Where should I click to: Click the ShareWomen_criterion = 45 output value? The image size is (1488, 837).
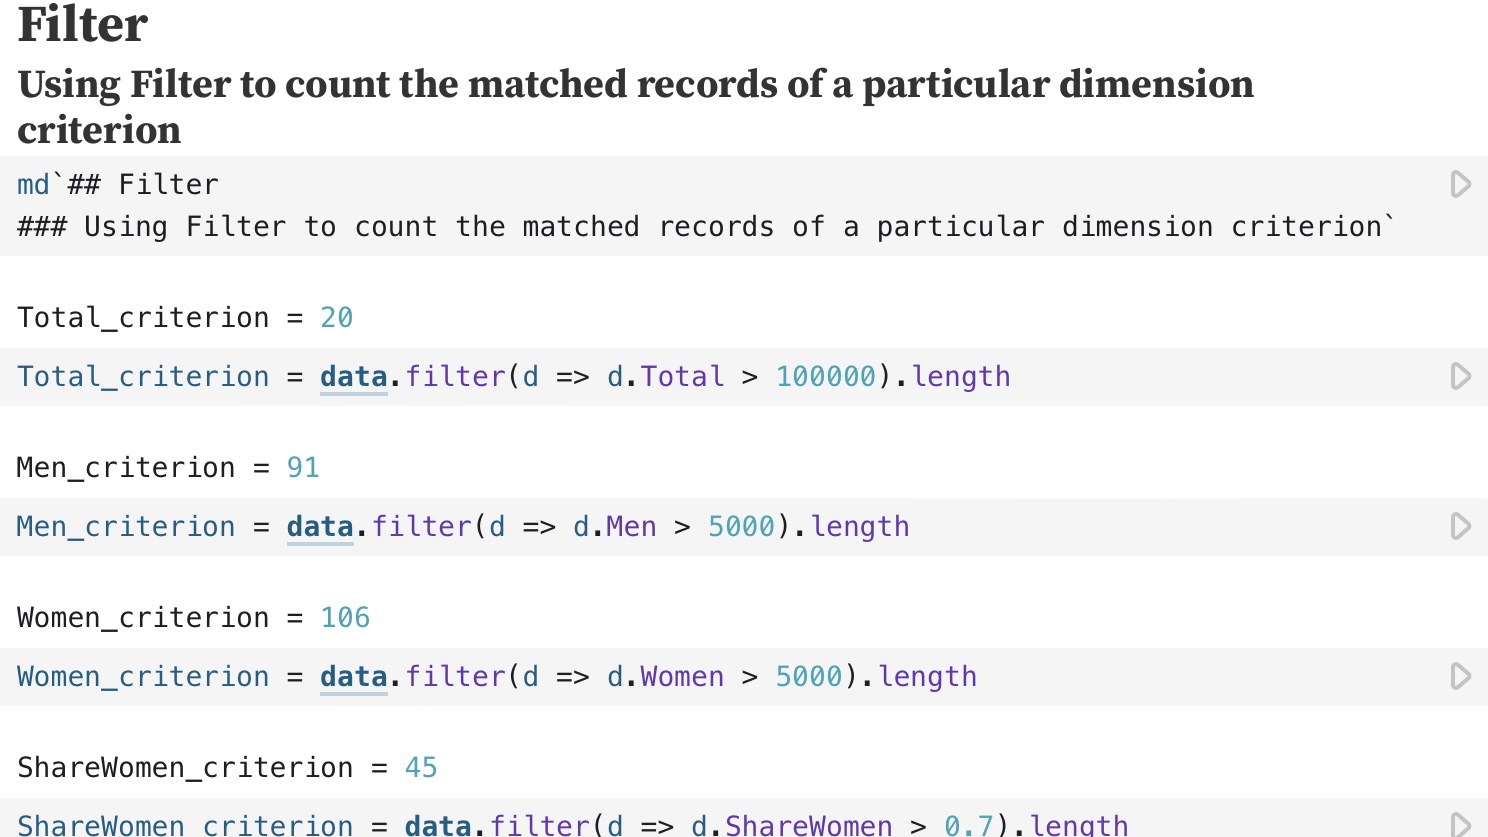click(x=421, y=768)
